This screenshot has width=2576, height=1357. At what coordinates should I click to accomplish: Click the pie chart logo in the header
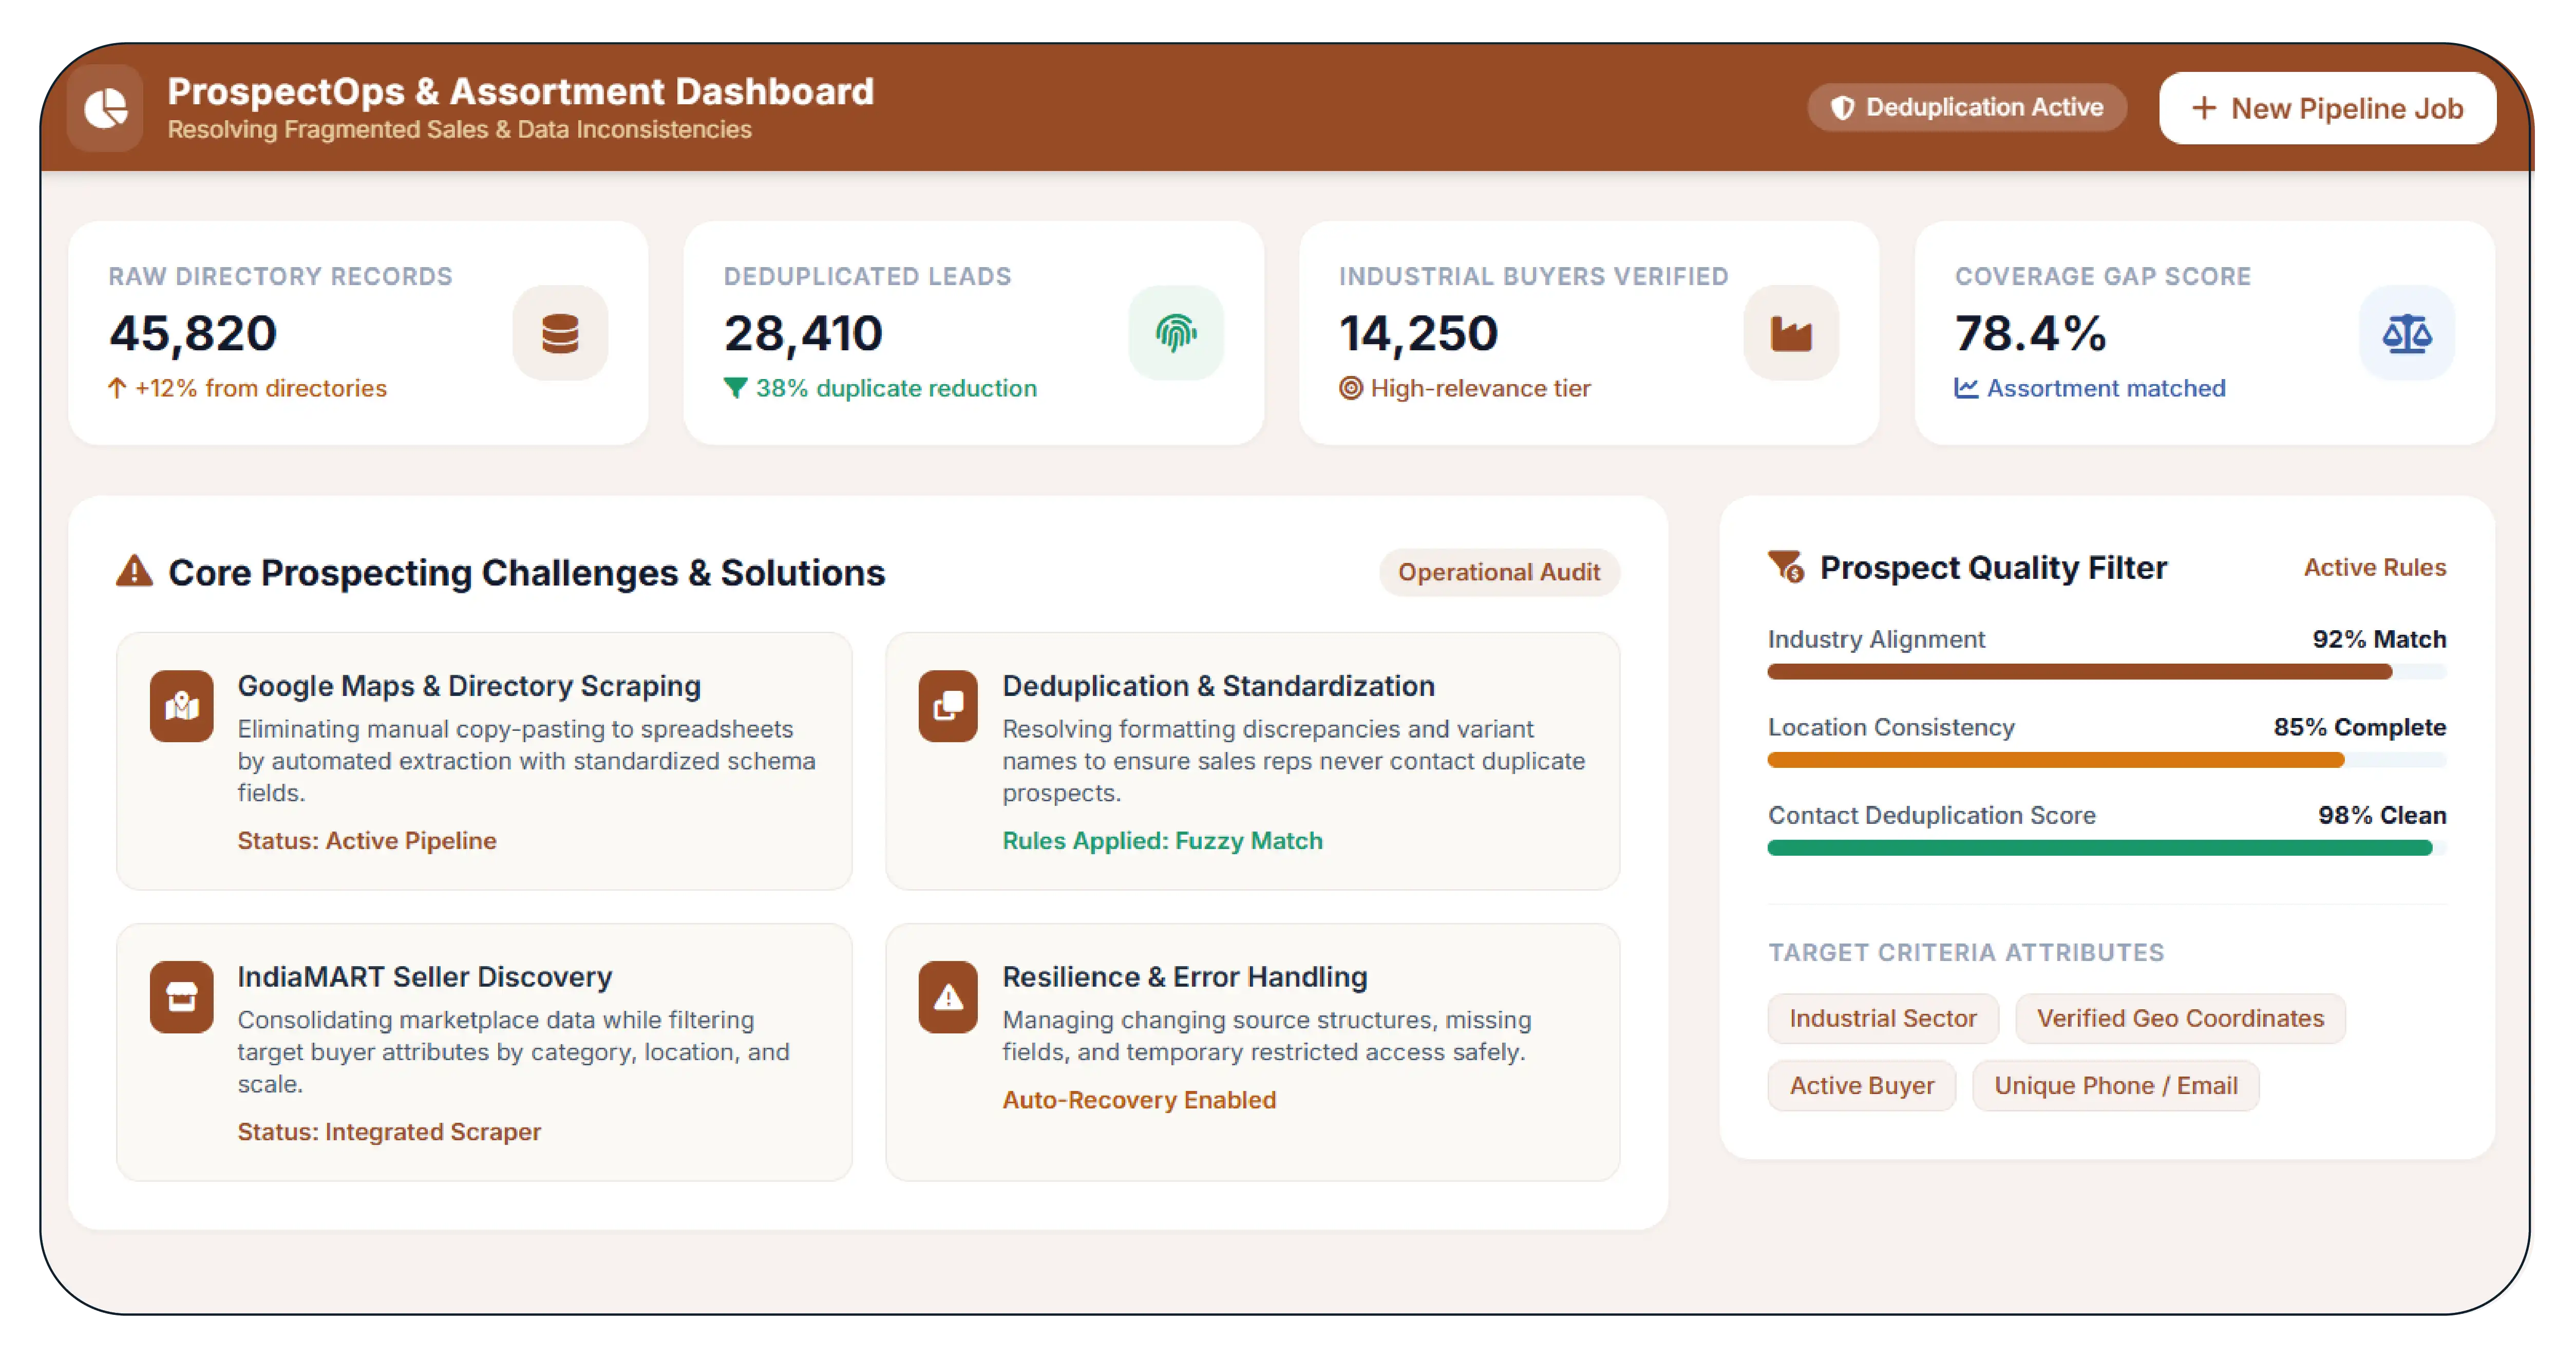coord(105,108)
